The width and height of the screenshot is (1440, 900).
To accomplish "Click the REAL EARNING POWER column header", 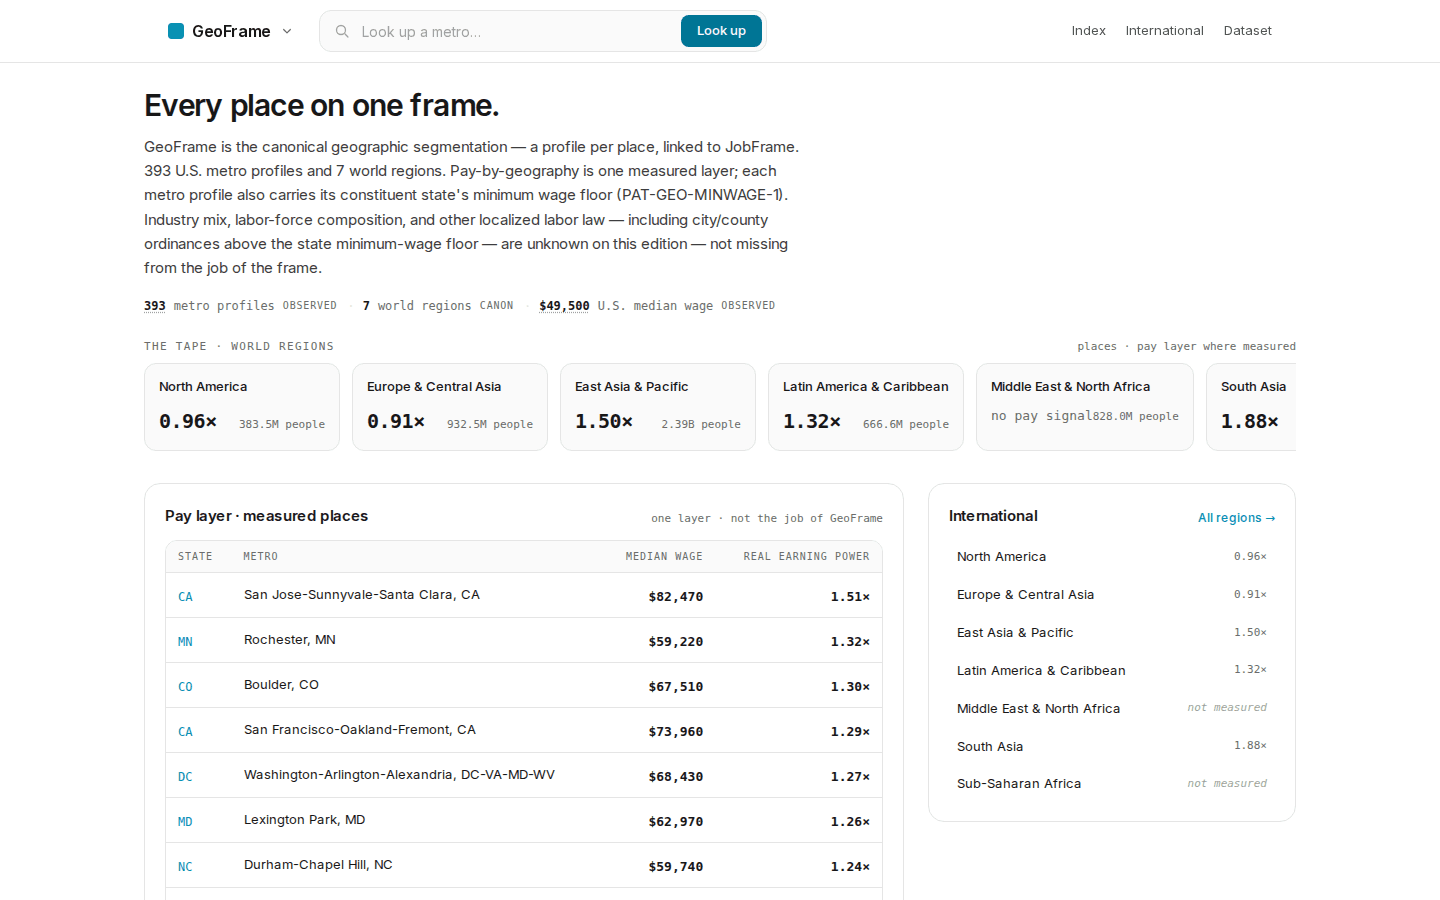I will (806, 557).
